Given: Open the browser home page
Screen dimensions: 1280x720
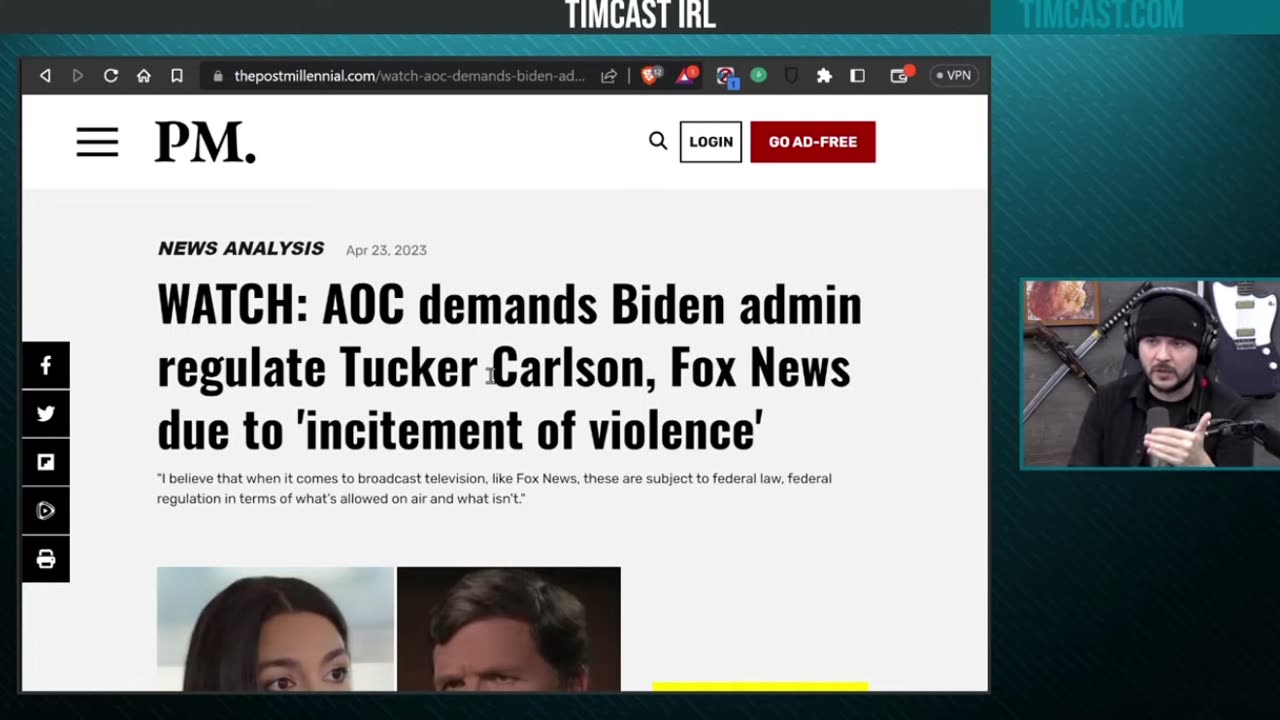Looking at the screenshot, I should (144, 76).
